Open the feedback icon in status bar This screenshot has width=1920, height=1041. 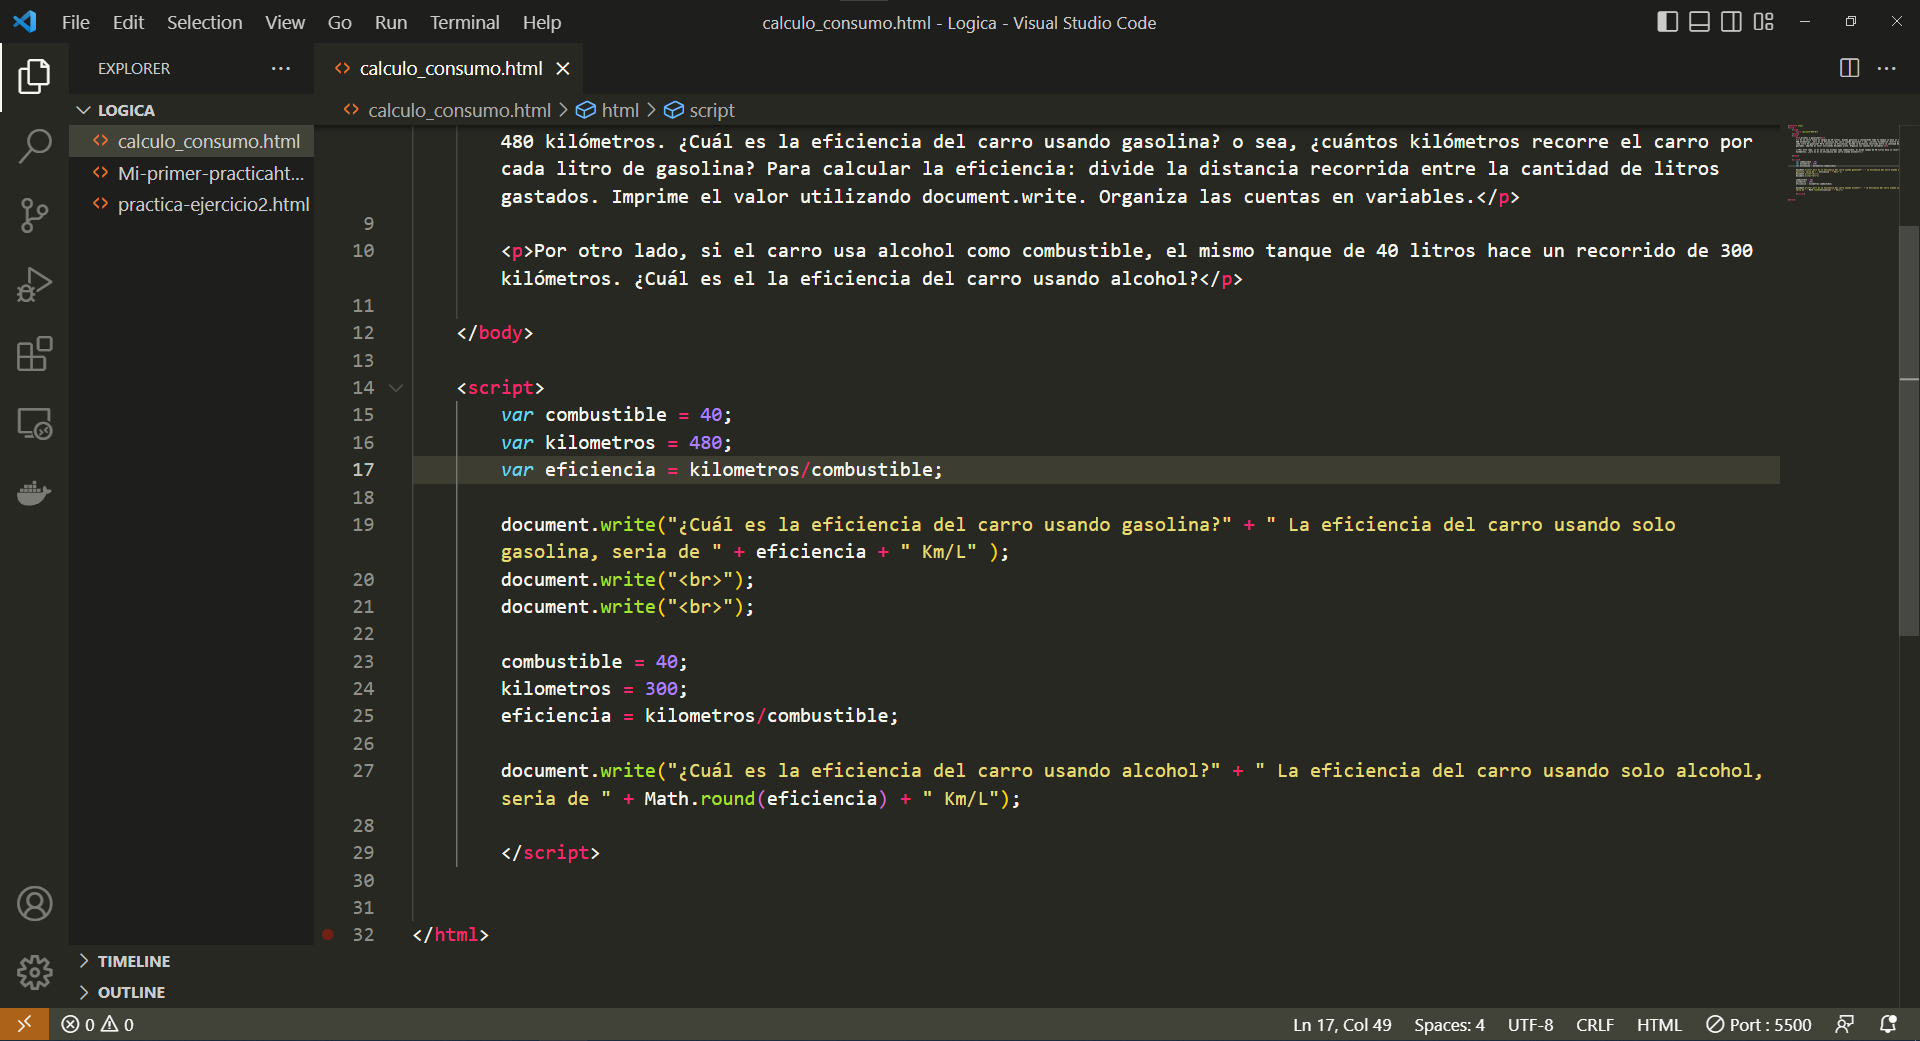coord(1845,1024)
